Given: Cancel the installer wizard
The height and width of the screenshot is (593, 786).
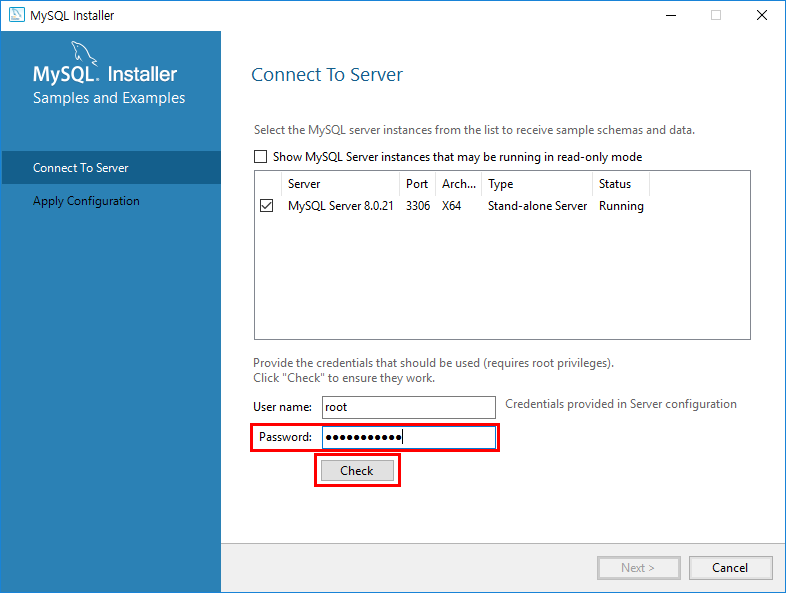Looking at the screenshot, I should (730, 567).
